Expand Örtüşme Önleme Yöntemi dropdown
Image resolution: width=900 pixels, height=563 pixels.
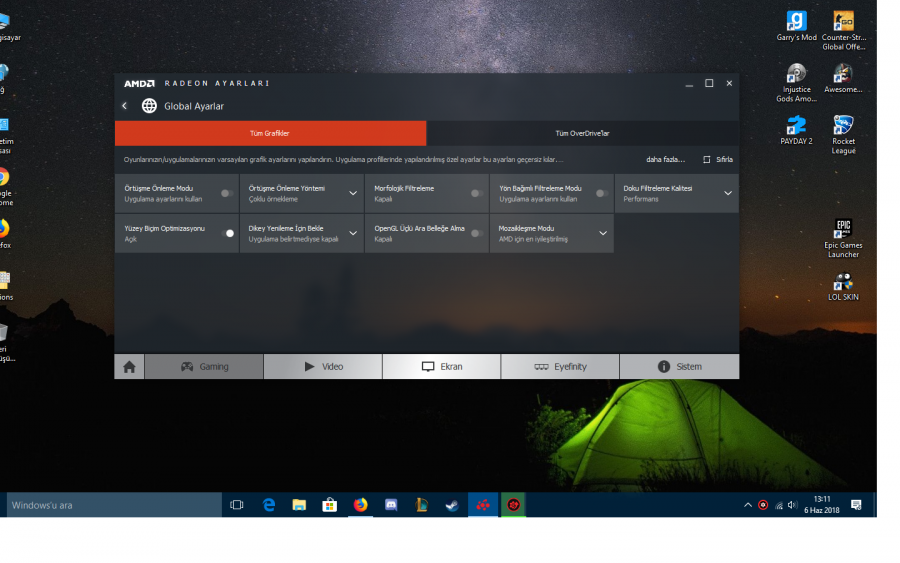pos(353,193)
